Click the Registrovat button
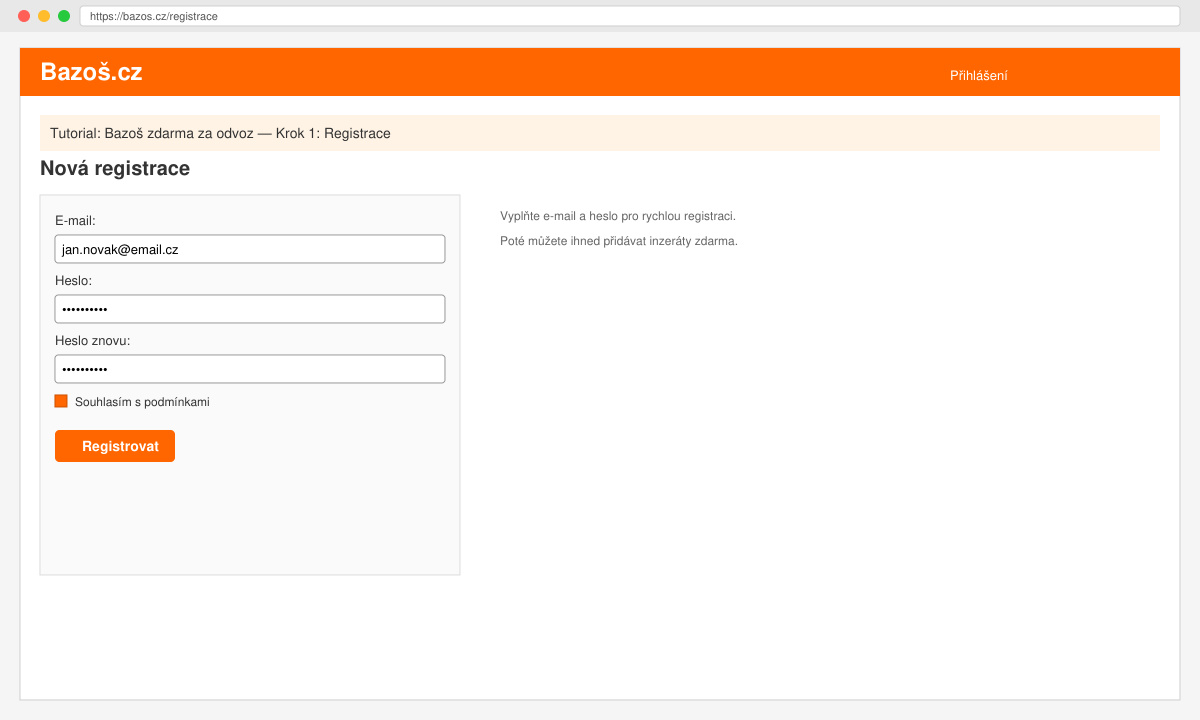The height and width of the screenshot is (720, 1200). [115, 446]
